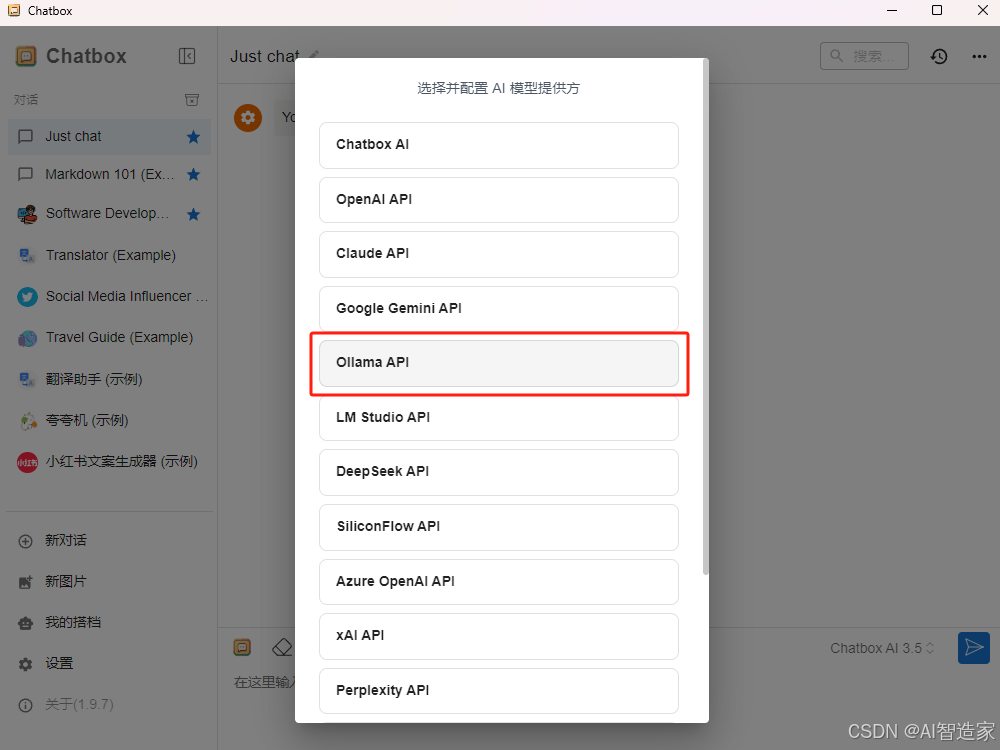
Task: Click the archive icon next to 对话
Action: click(192, 99)
